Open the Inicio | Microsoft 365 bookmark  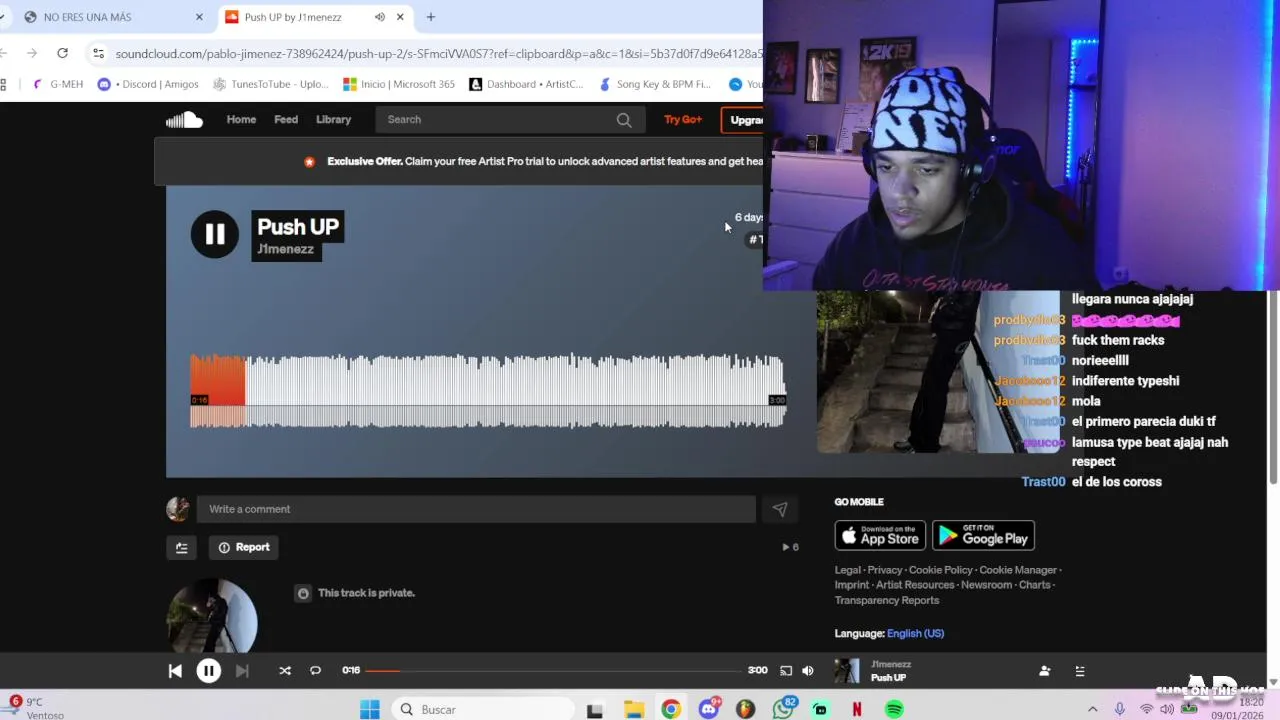tap(399, 84)
